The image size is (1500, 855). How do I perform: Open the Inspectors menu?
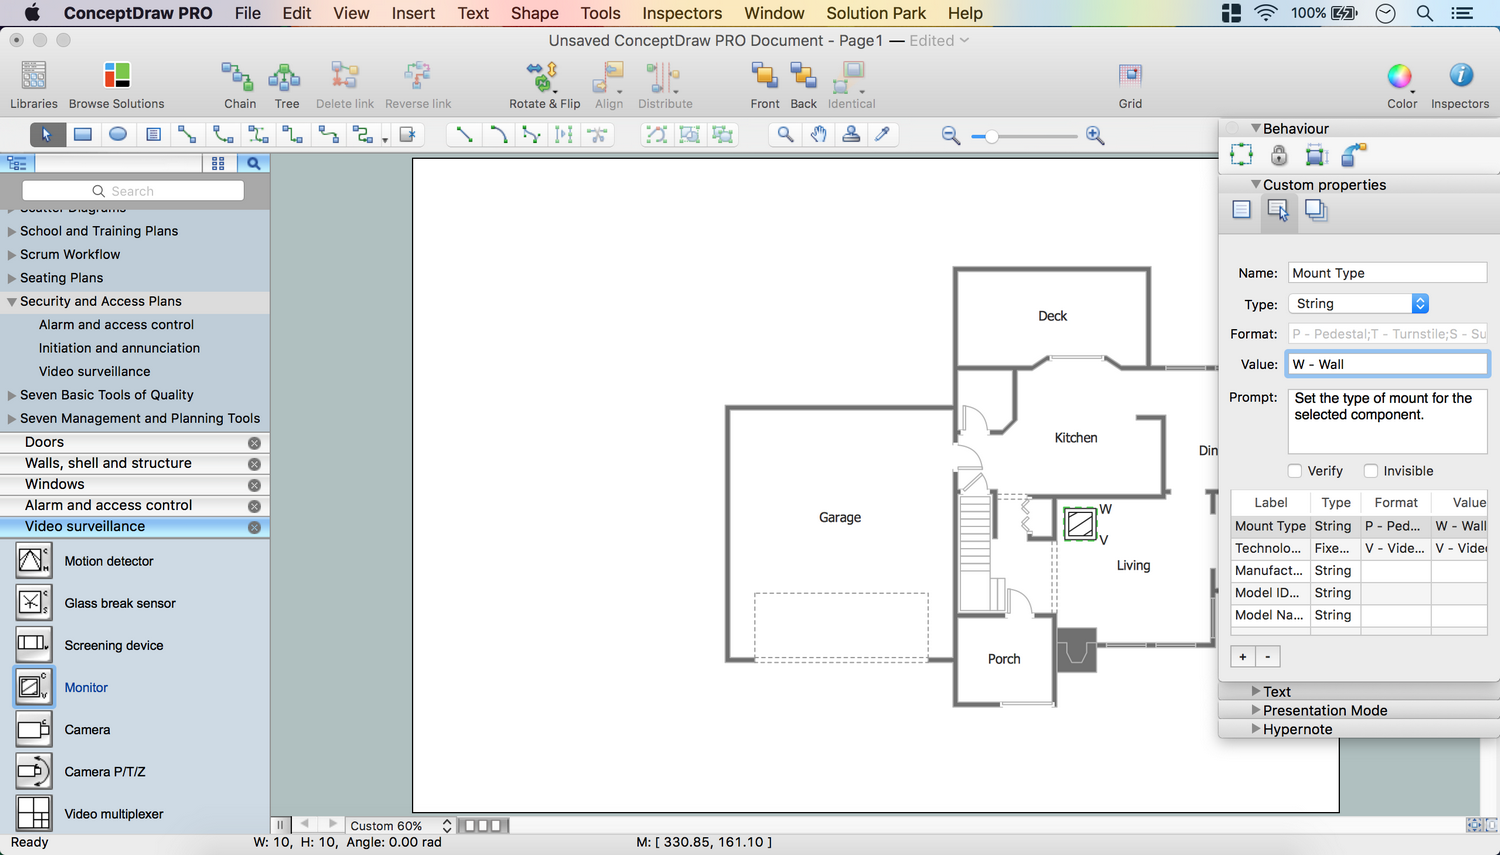click(x=682, y=13)
